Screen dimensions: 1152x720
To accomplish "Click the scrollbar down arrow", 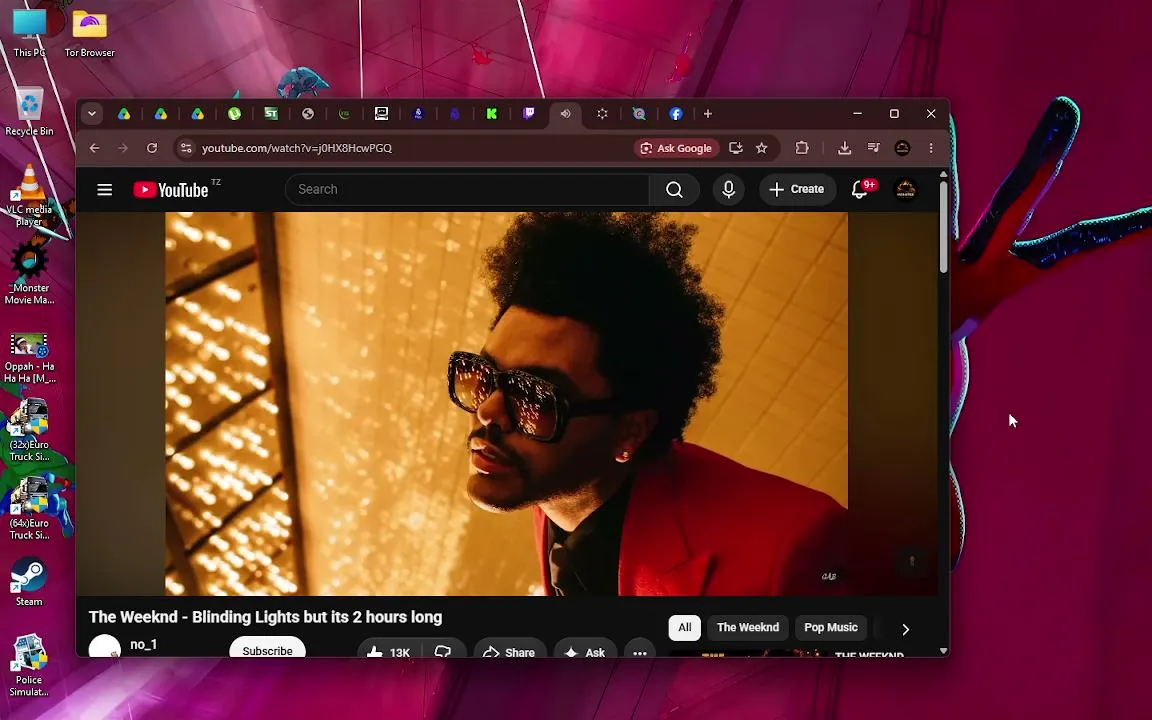I will click(943, 651).
